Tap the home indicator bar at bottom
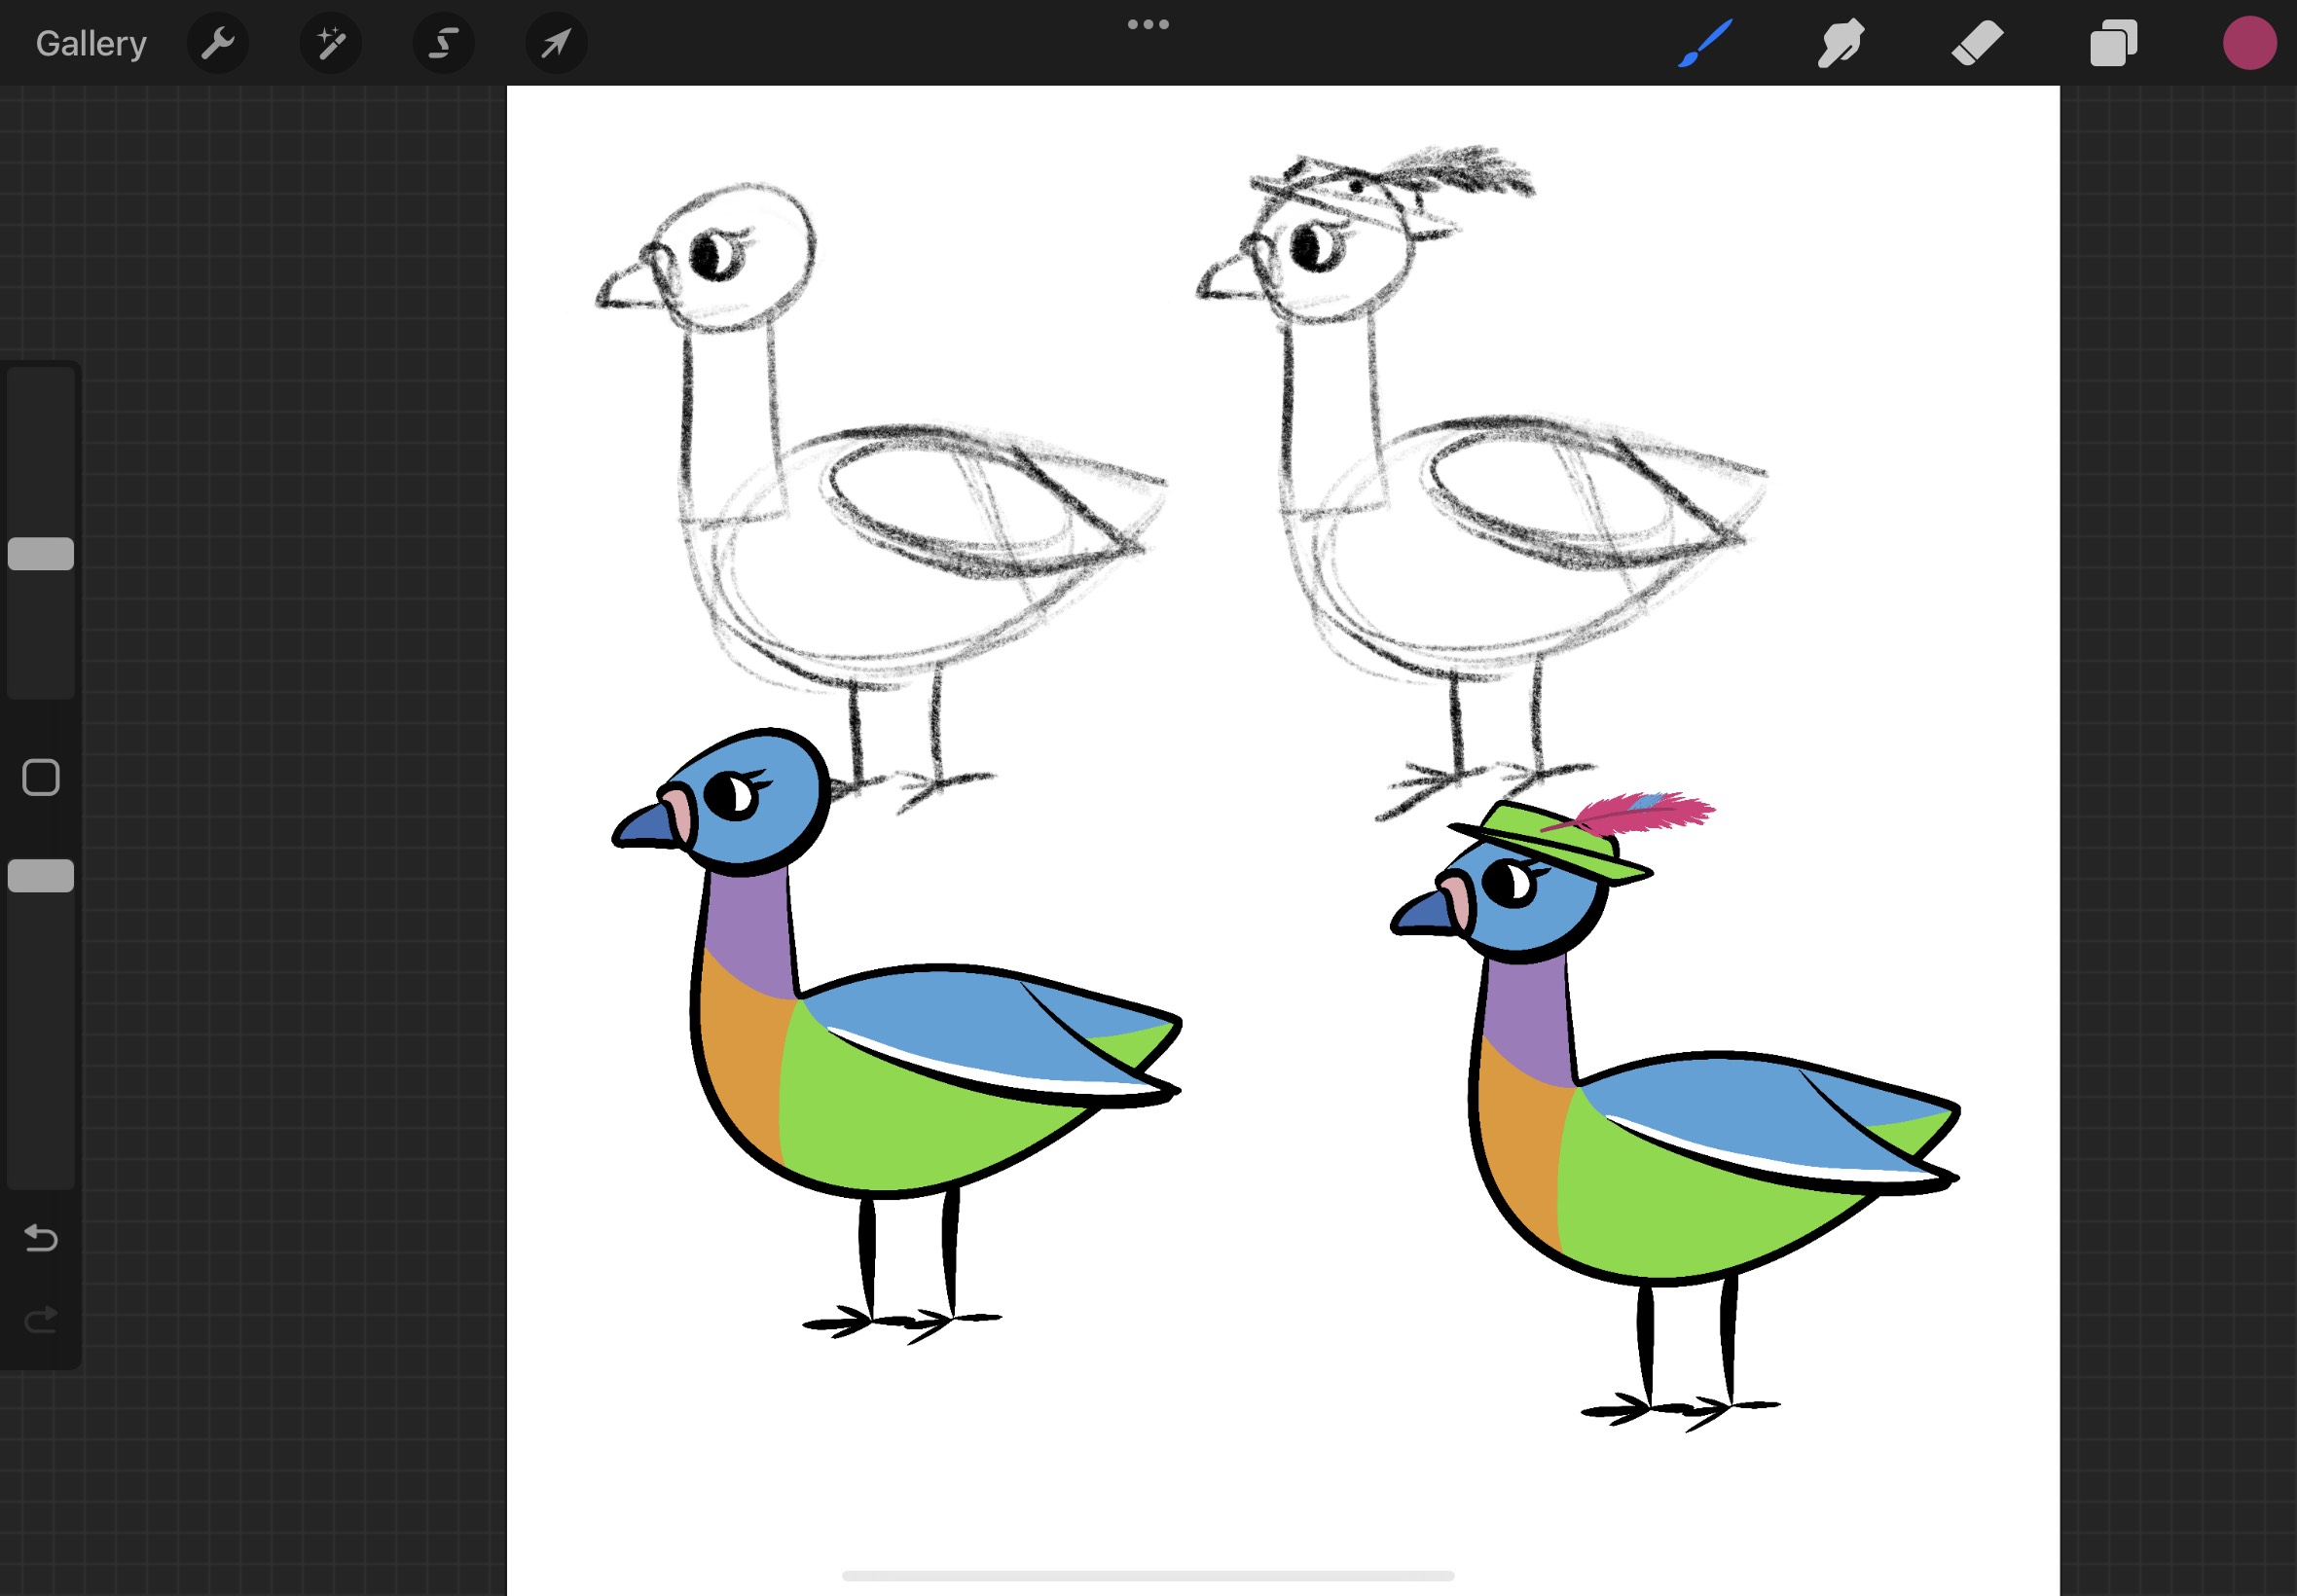Image resolution: width=2297 pixels, height=1596 pixels. coord(1148,1576)
